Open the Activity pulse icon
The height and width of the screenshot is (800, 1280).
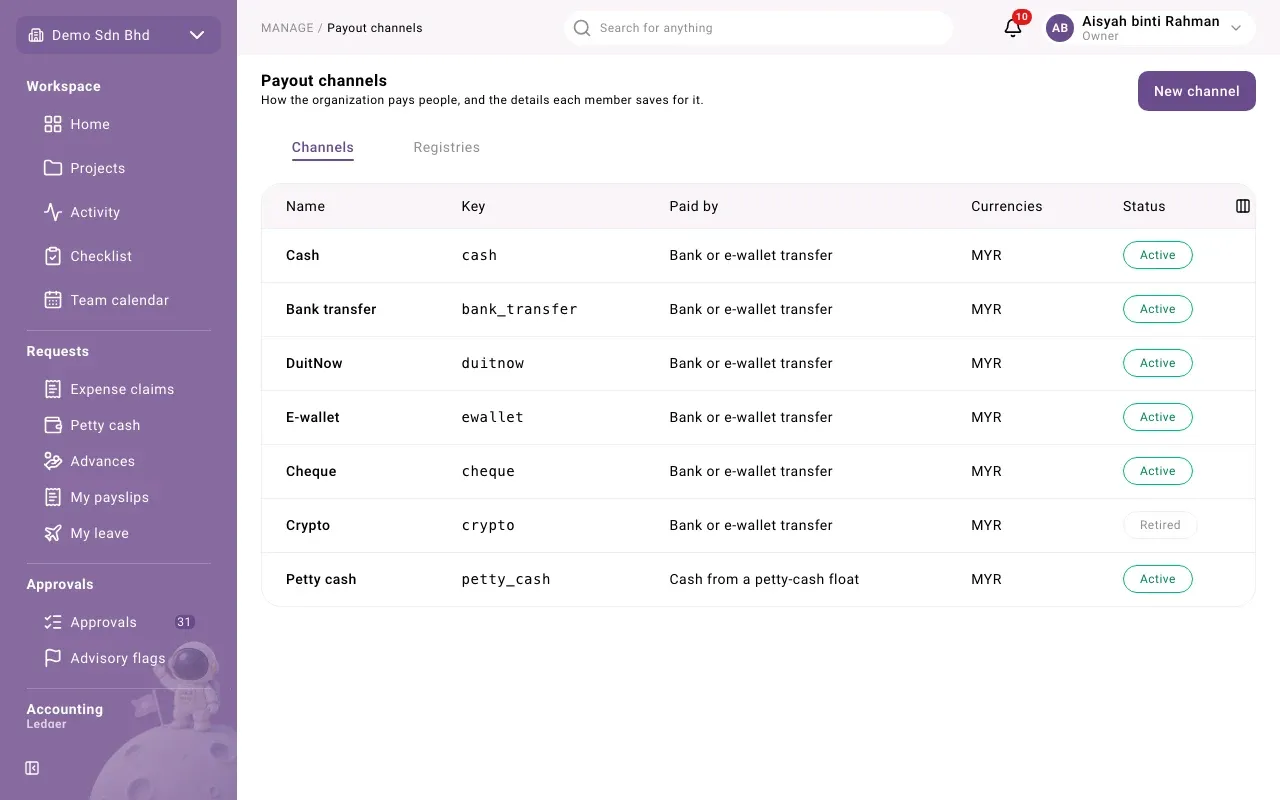pos(53,212)
